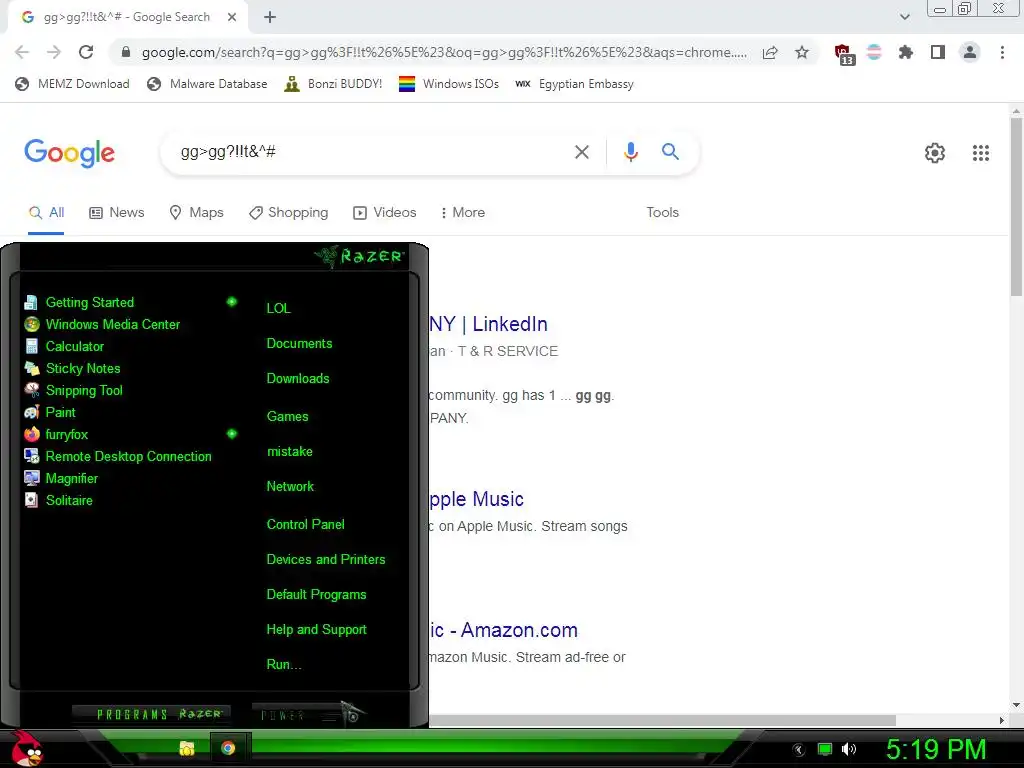Launch Magnifier
1024x768 pixels.
pyautogui.click(x=61, y=478)
